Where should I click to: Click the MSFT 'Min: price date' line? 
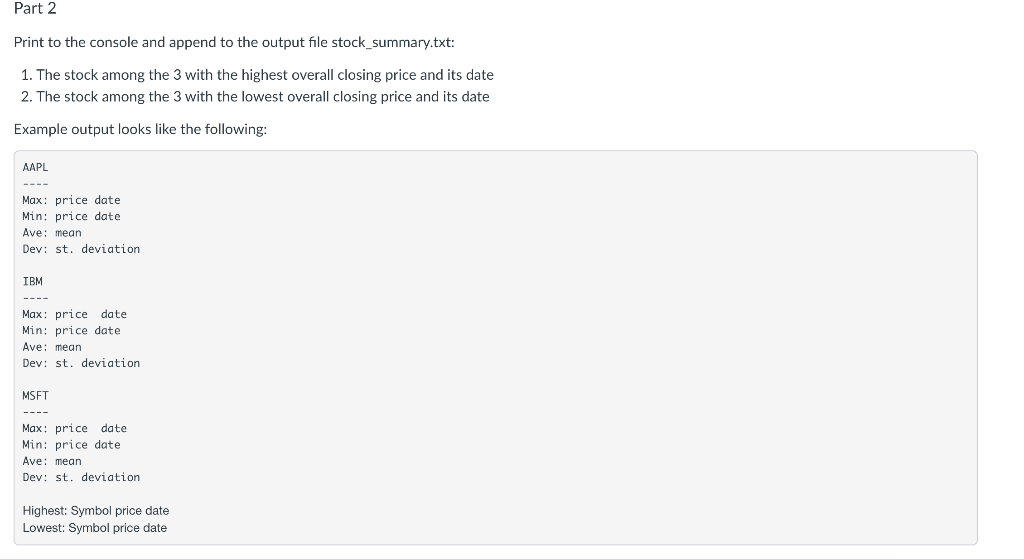(71, 445)
